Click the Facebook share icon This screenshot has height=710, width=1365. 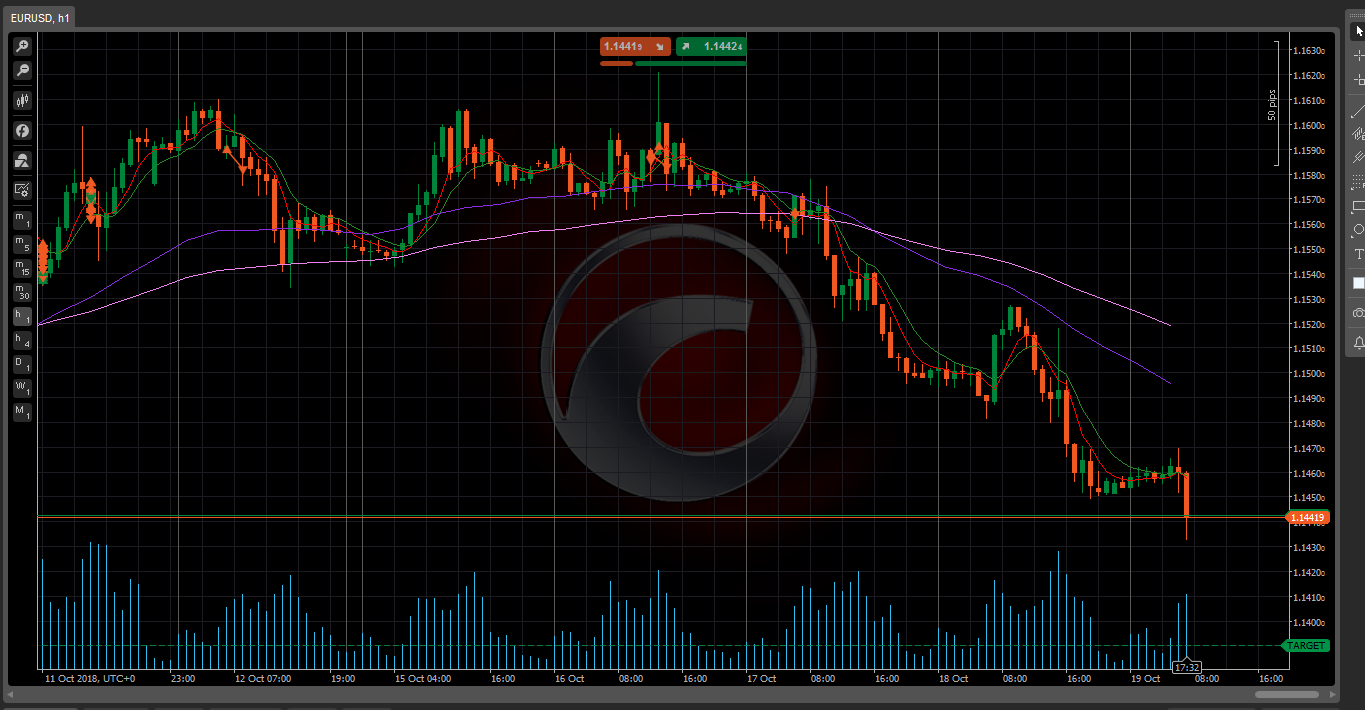[22, 130]
